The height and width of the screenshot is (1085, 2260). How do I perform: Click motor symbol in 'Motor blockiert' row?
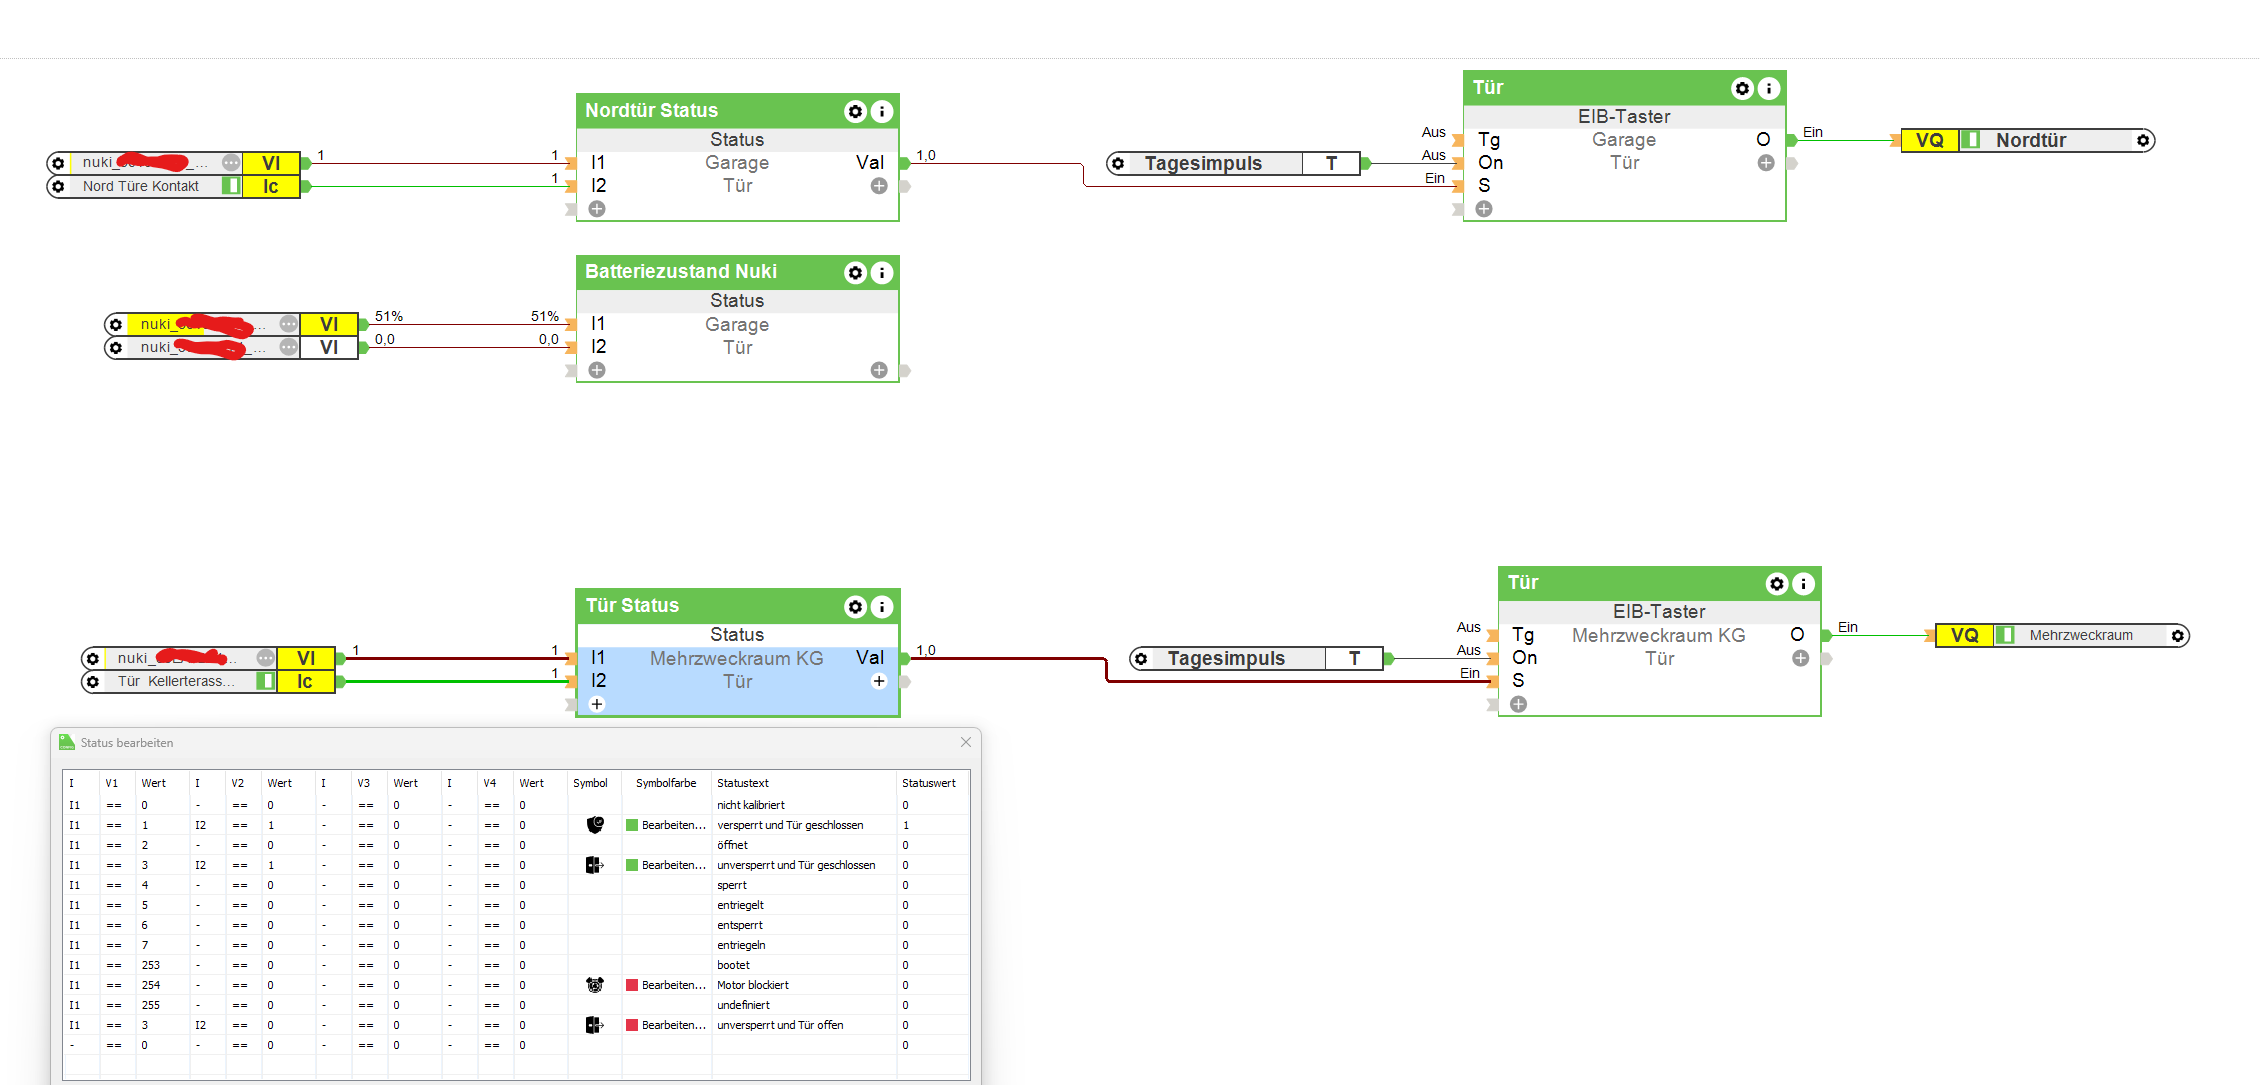(595, 985)
